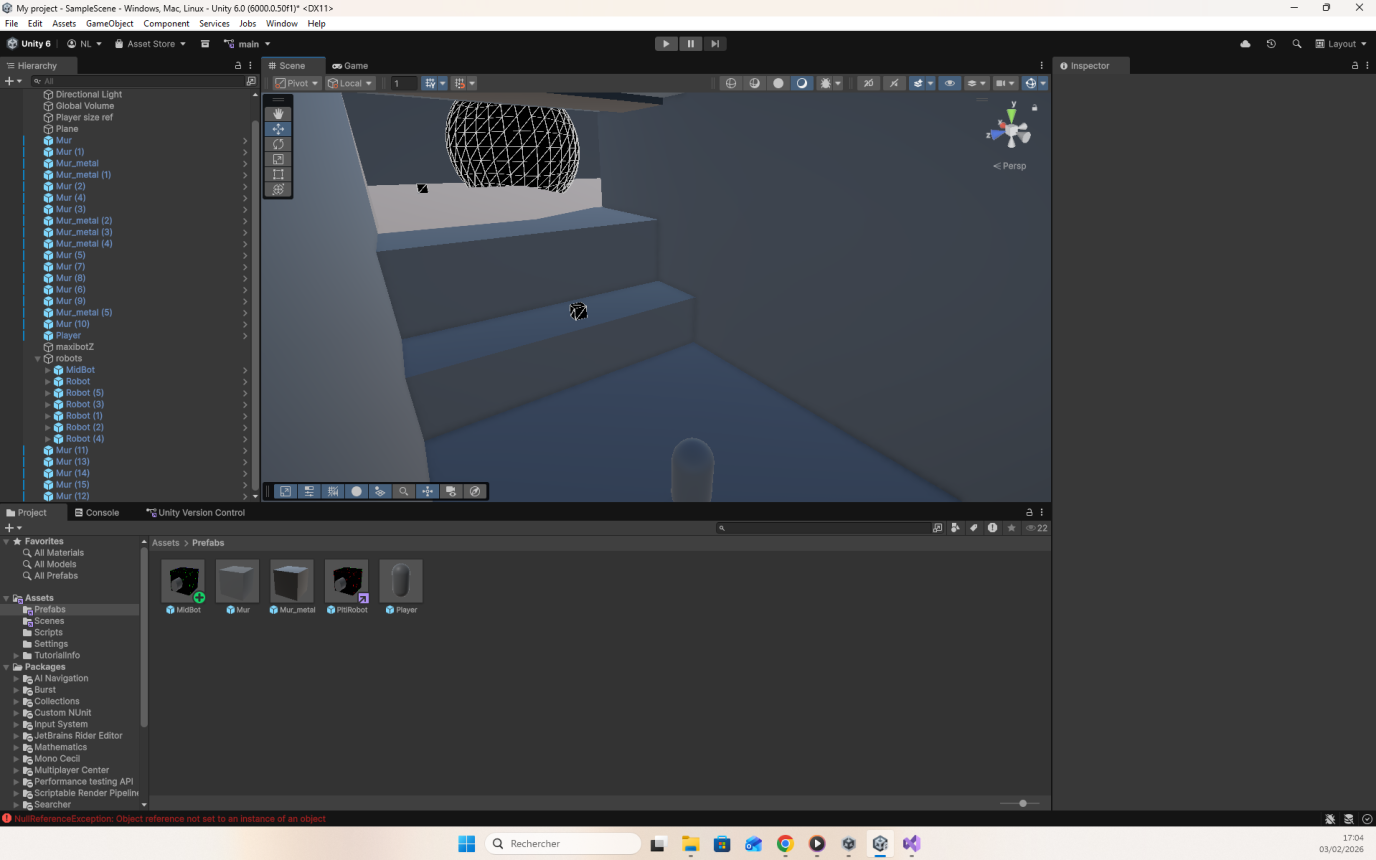Click the Play button
Image resolution: width=1376 pixels, height=860 pixels.
[x=666, y=44]
